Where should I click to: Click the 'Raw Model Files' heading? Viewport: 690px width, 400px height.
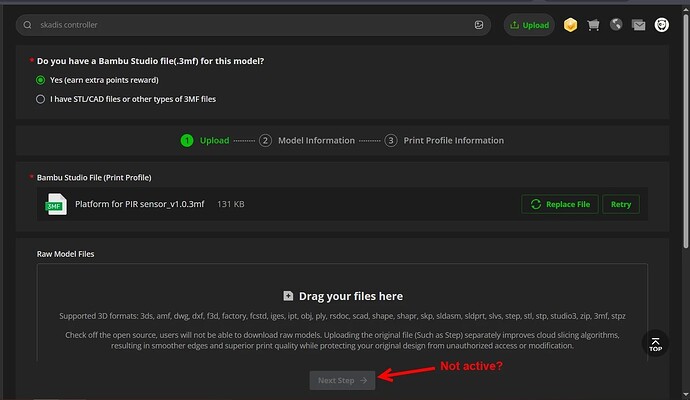pos(65,254)
